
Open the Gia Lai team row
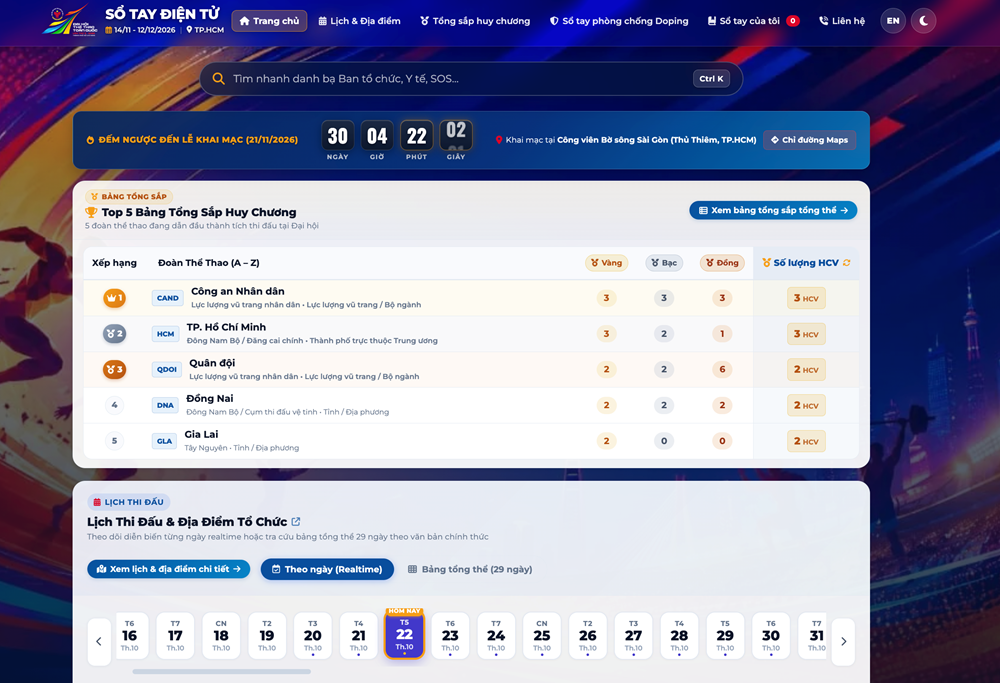pos(471,441)
